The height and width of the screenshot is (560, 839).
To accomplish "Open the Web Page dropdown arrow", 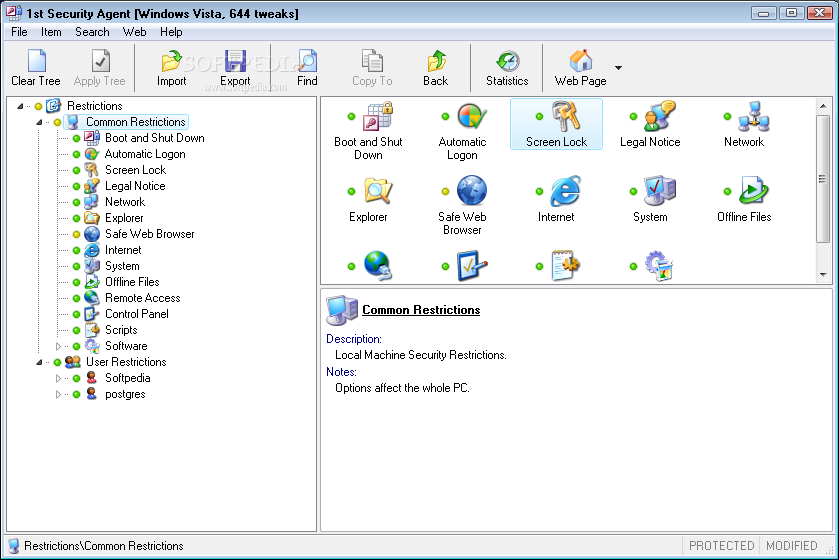I will click(x=619, y=68).
